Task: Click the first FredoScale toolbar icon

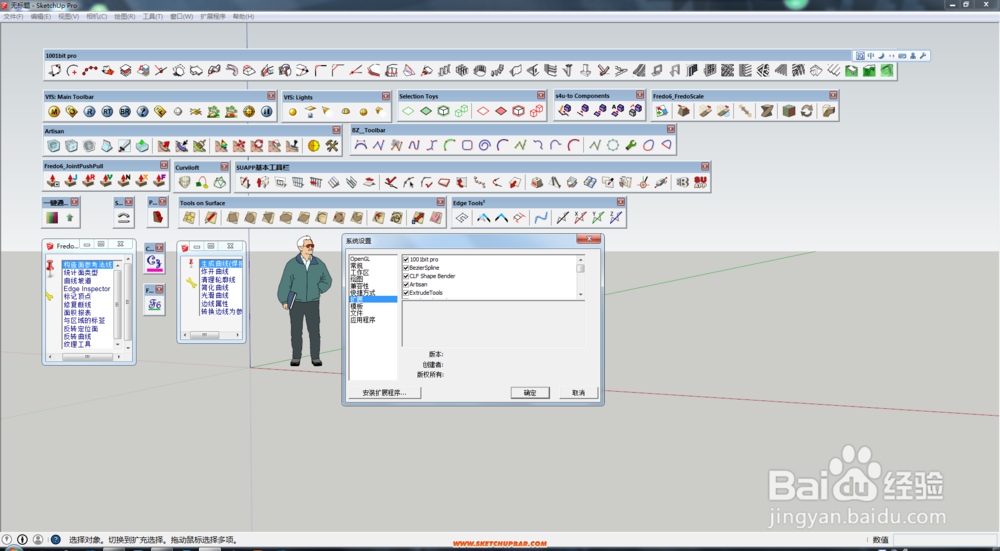Action: (662, 111)
